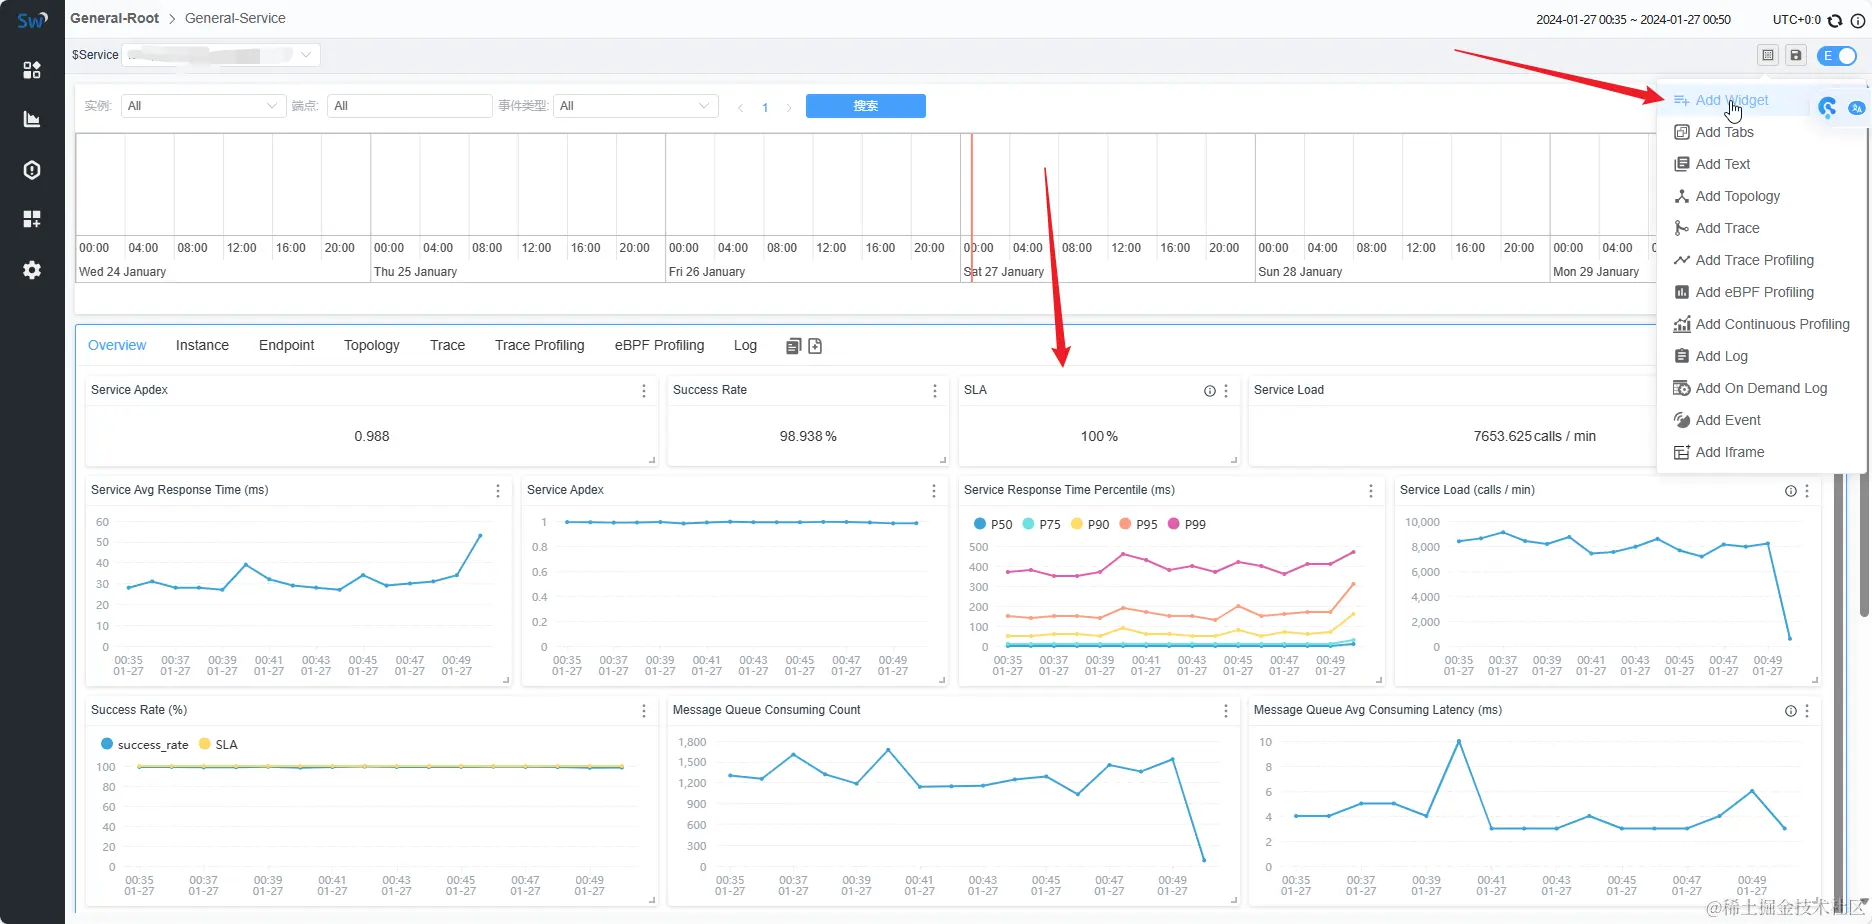
Task: Click the blue search button
Action: 866,106
